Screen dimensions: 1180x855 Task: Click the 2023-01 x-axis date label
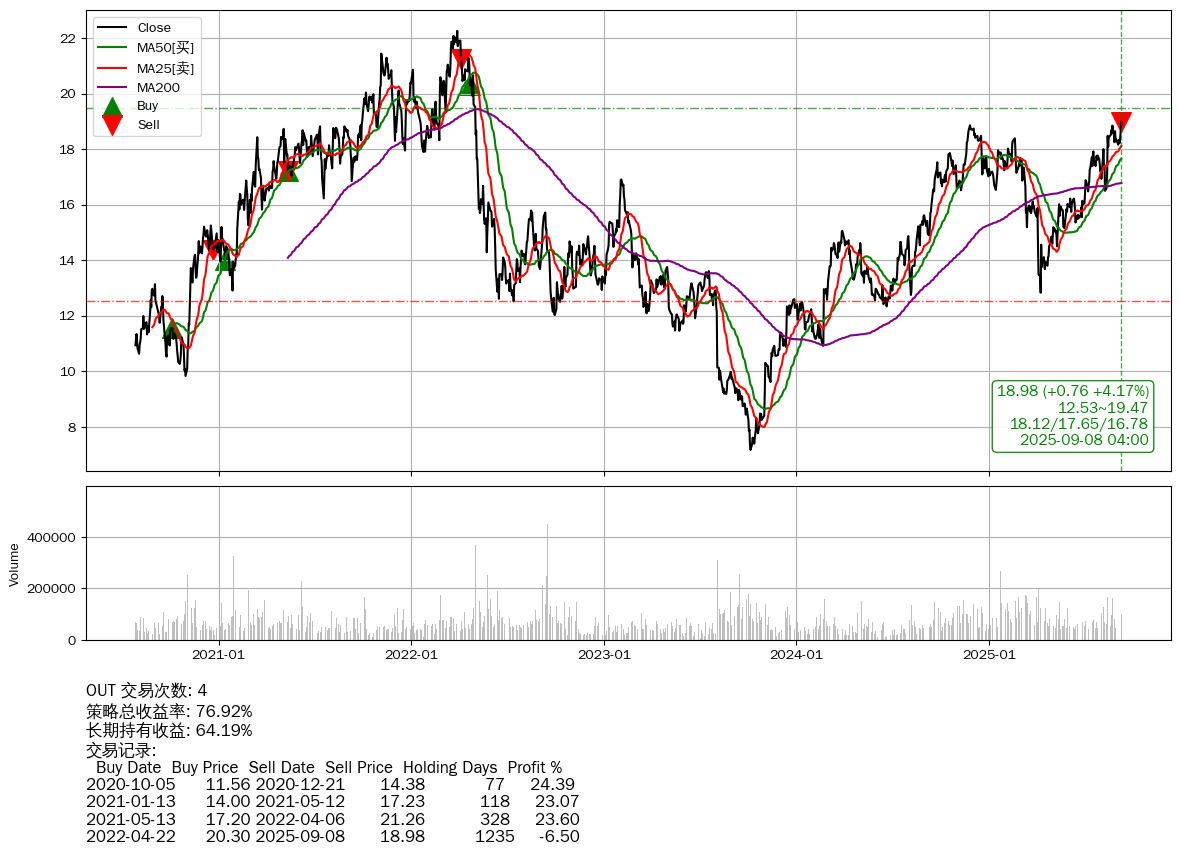(x=604, y=656)
